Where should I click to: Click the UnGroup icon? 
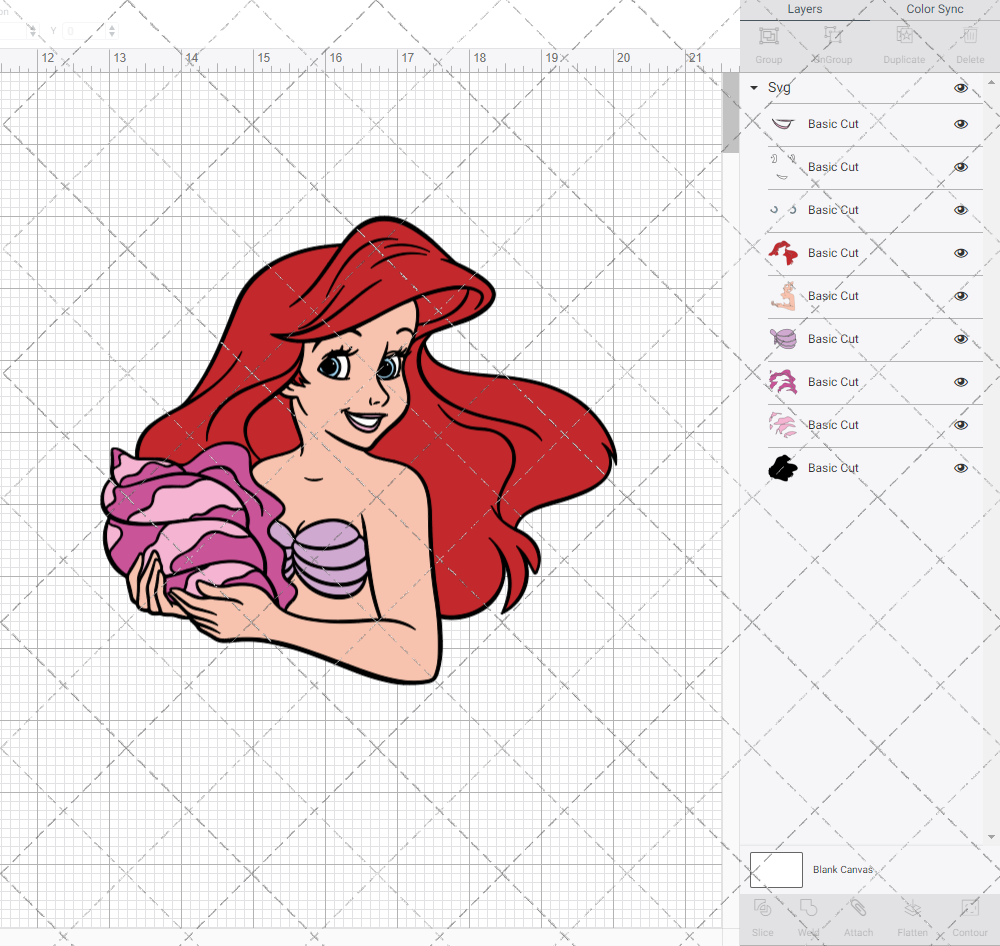pyautogui.click(x=833, y=36)
